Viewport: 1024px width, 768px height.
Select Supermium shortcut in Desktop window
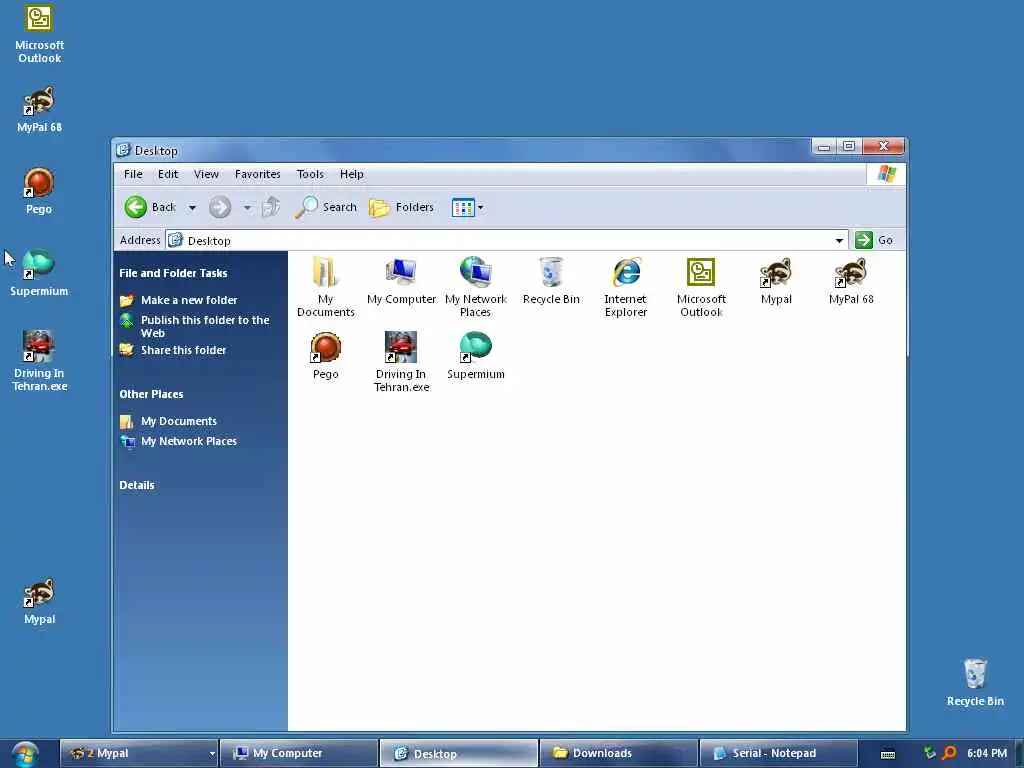475,356
